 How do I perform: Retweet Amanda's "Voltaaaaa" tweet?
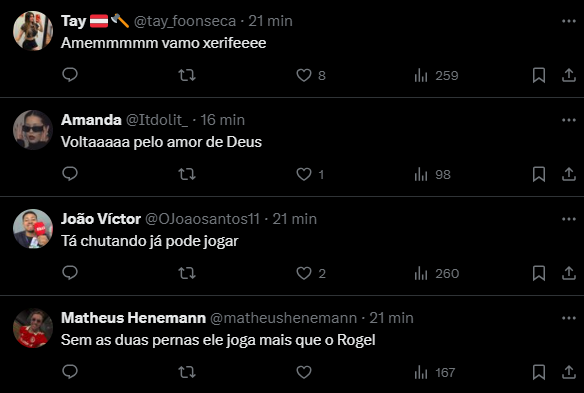187,174
